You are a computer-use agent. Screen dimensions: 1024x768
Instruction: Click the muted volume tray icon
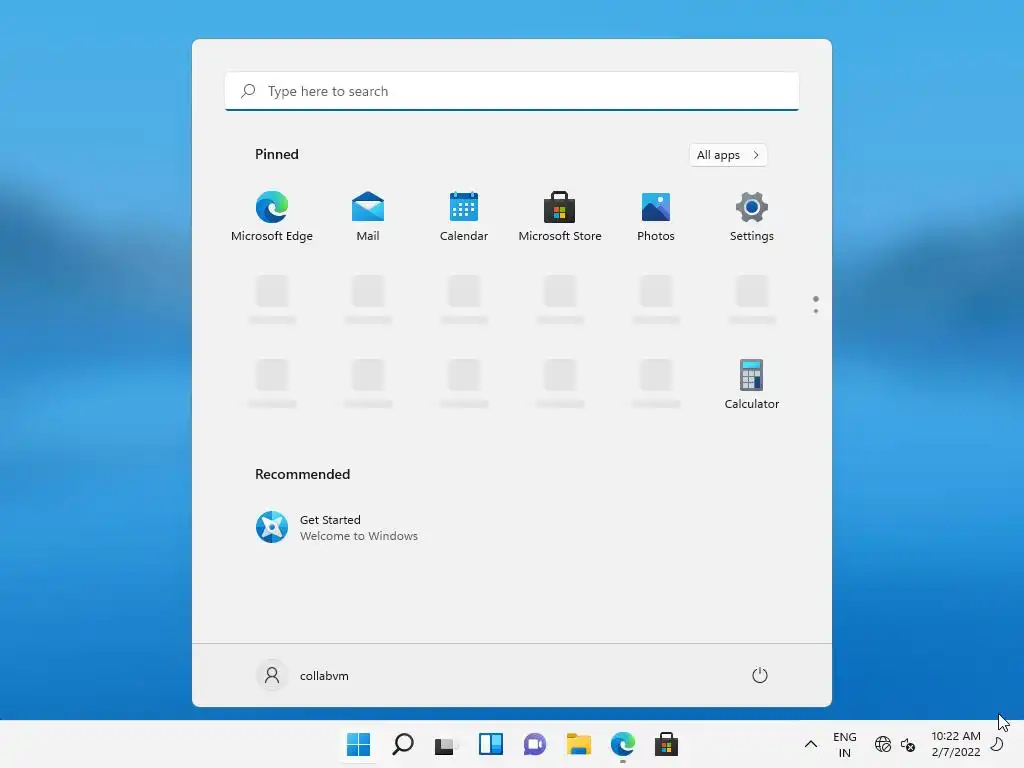pos(908,744)
